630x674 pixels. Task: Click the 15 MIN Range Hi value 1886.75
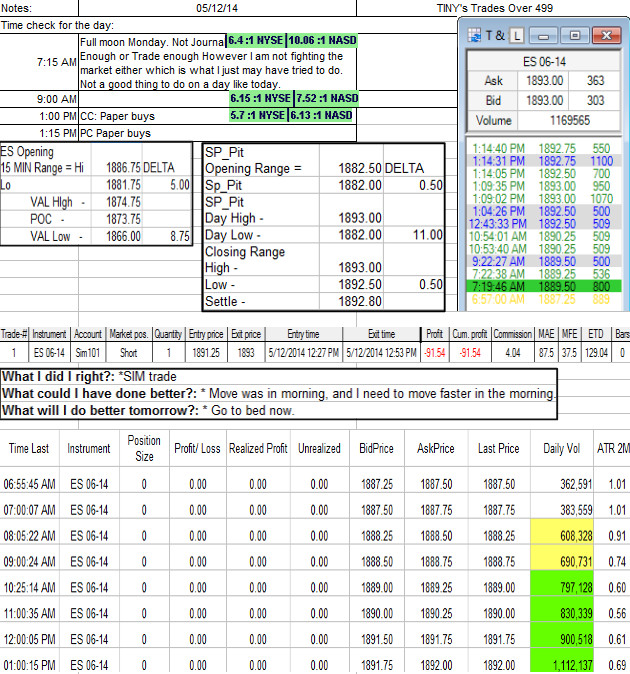(124, 168)
